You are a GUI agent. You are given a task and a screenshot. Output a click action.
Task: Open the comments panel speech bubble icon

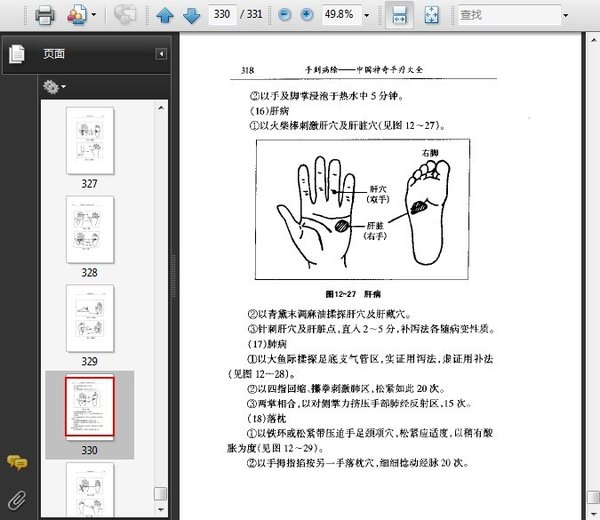click(17, 462)
